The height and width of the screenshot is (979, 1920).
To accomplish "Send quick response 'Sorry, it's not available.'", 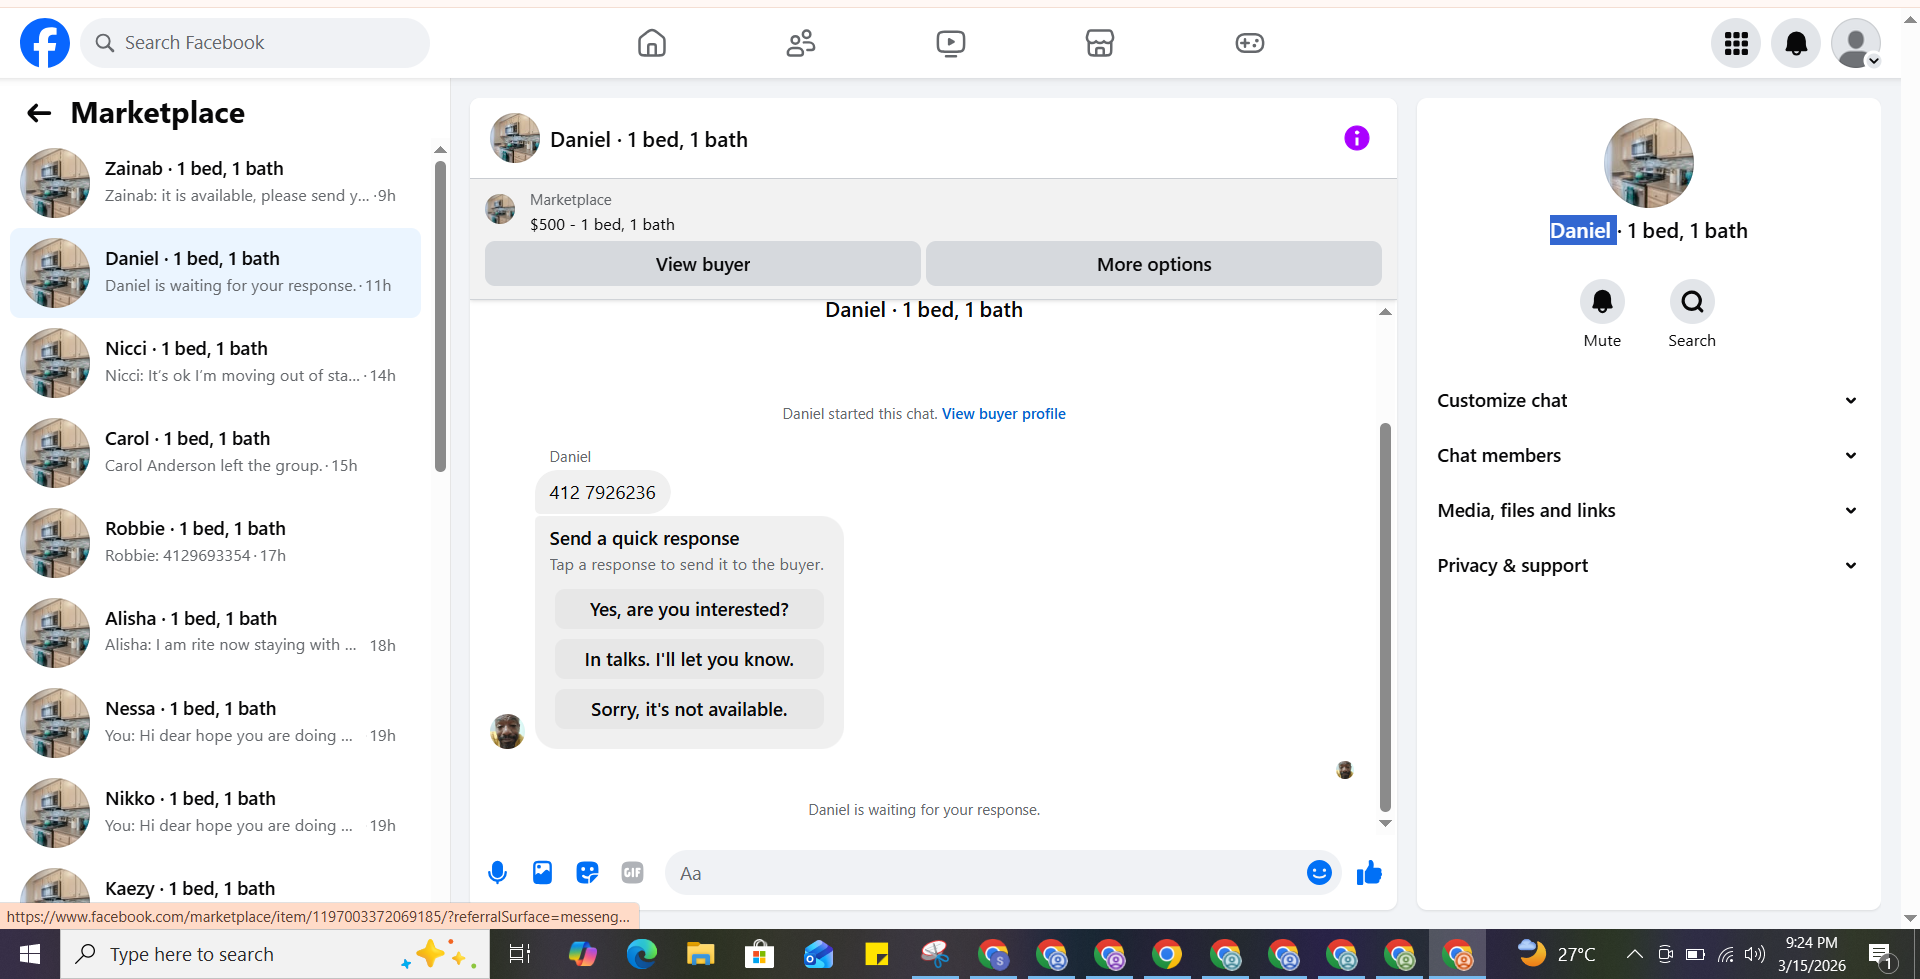I will [689, 709].
